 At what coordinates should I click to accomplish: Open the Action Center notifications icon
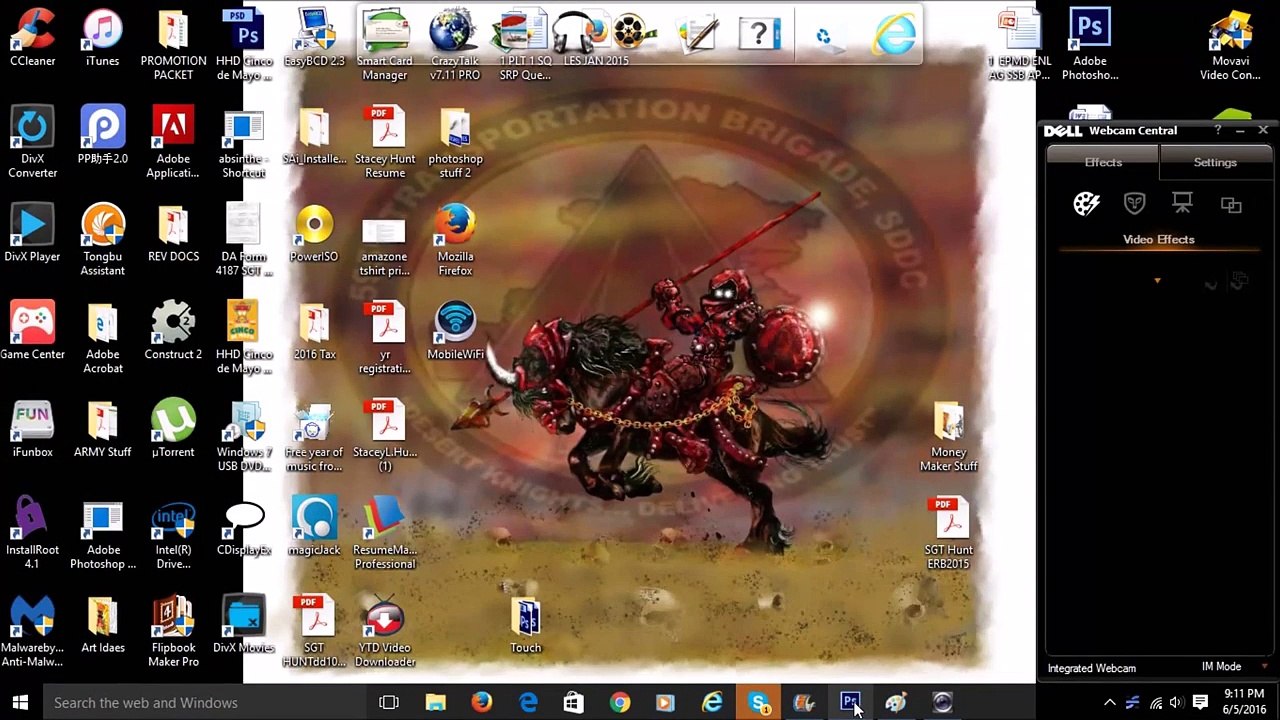1200,702
